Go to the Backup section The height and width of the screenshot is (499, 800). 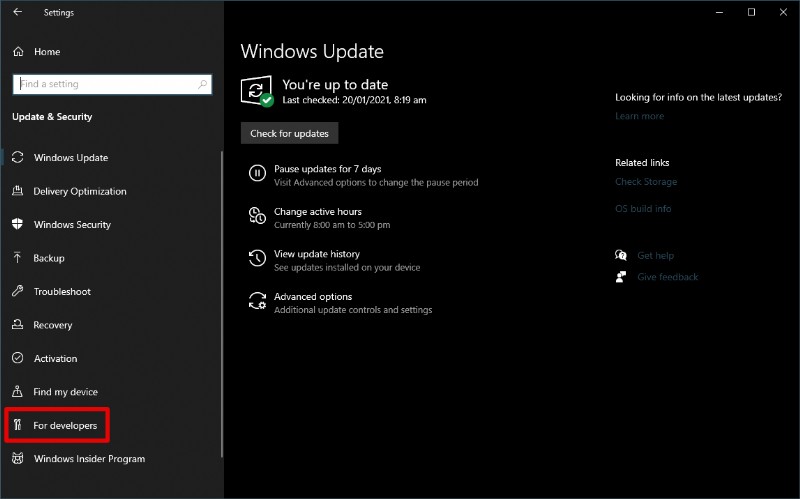pos(49,258)
